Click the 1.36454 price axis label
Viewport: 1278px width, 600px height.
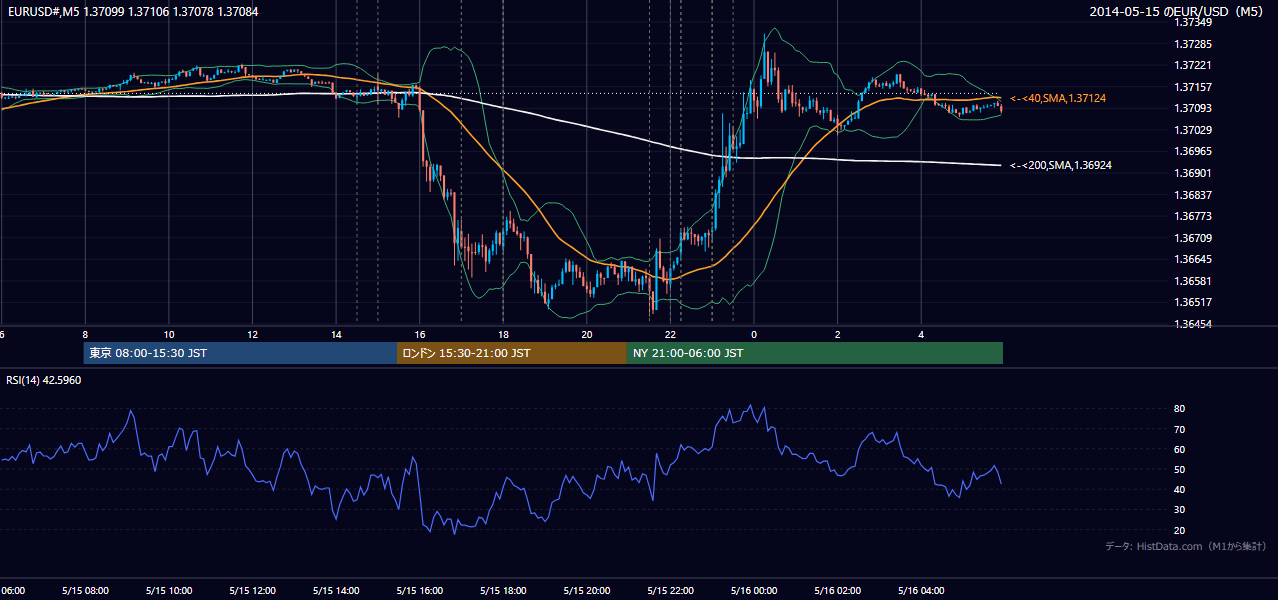[x=1193, y=324]
